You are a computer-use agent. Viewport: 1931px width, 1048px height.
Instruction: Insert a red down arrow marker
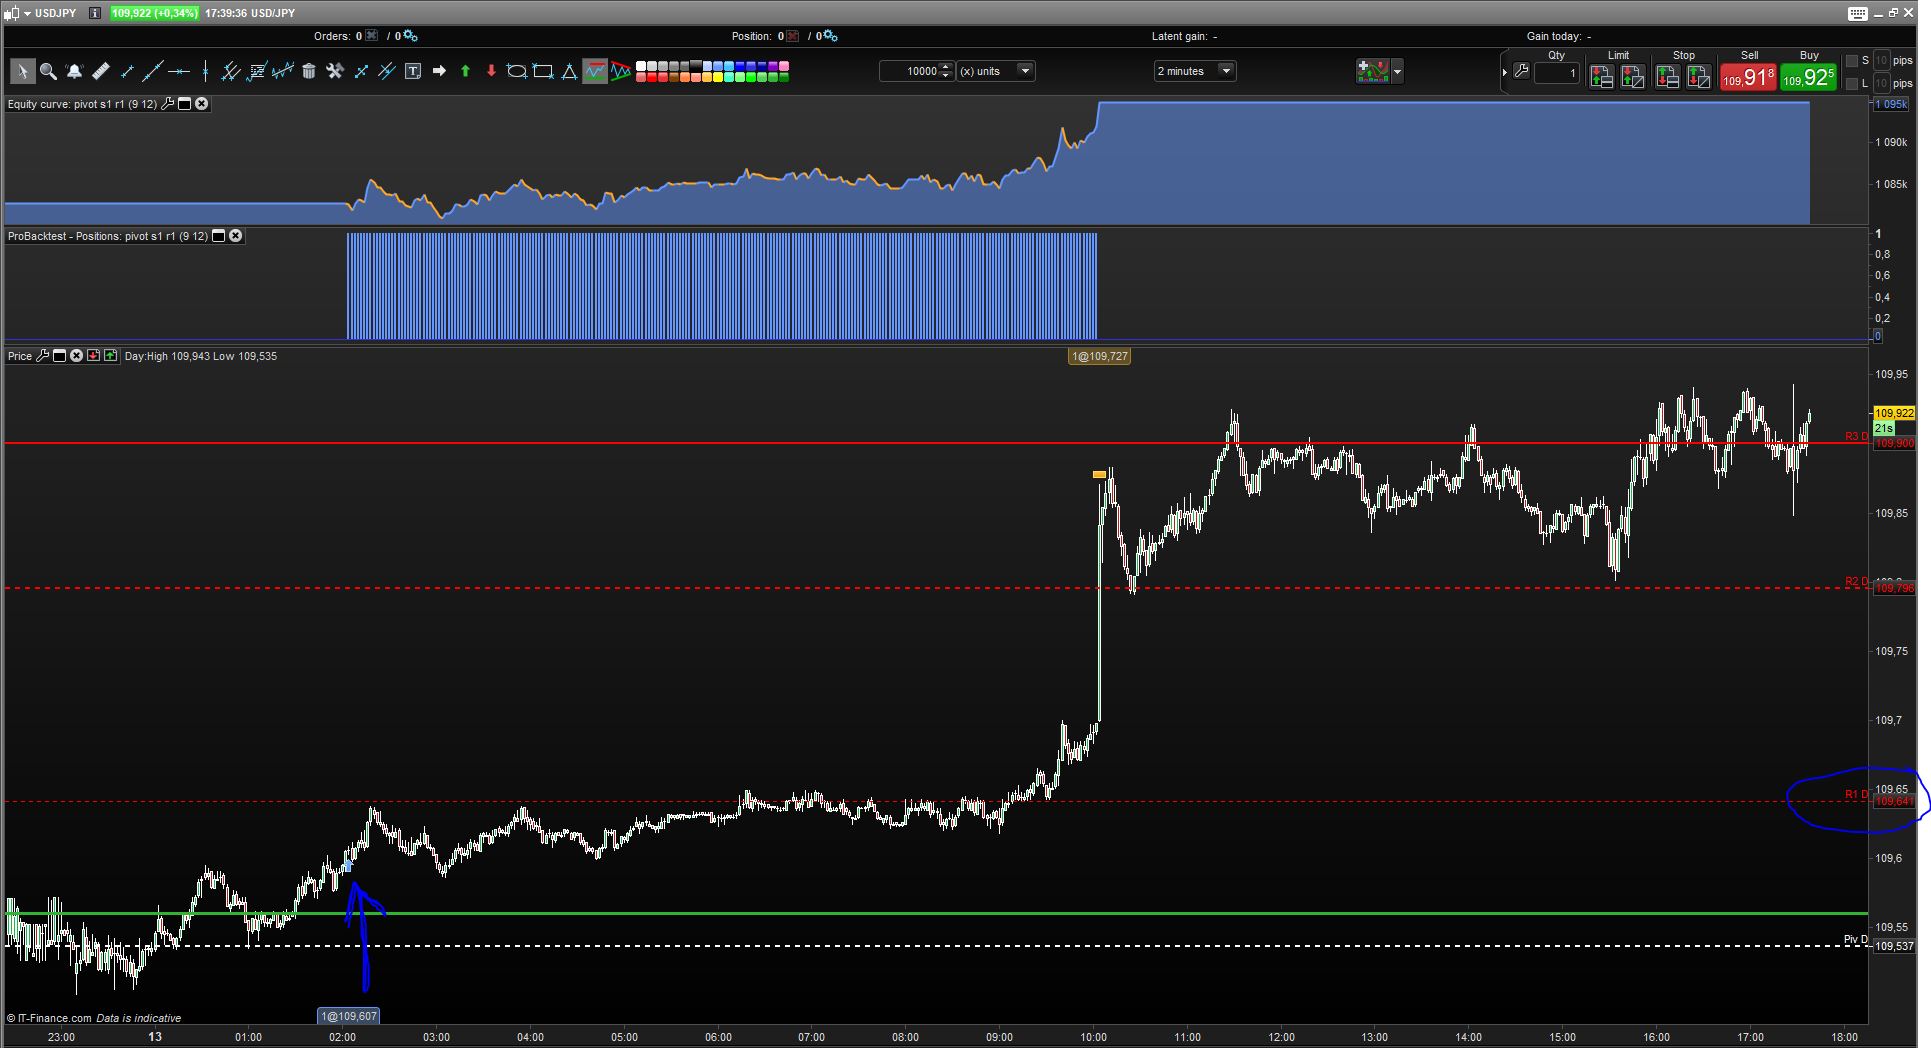pyautogui.click(x=491, y=71)
